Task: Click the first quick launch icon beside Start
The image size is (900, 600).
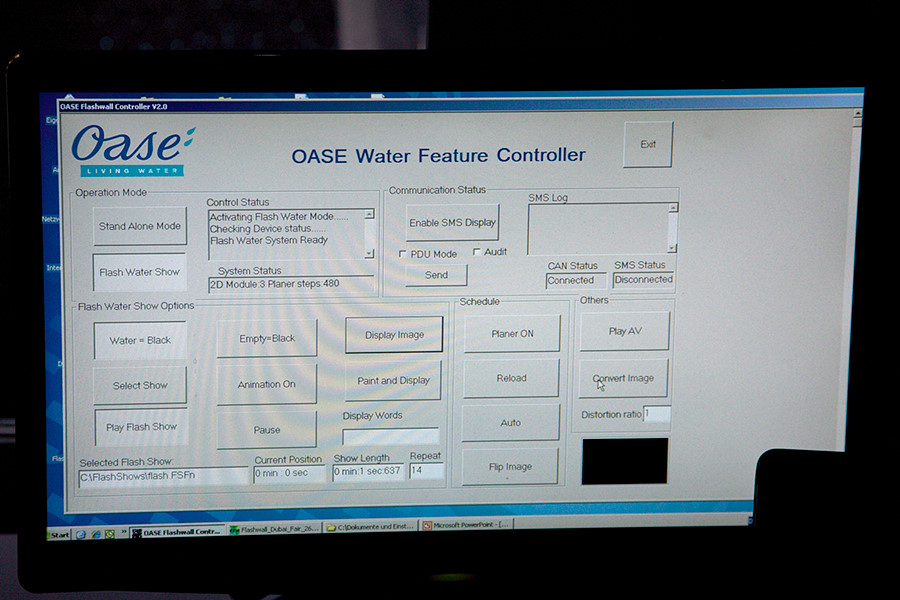Action: pyautogui.click(x=81, y=535)
